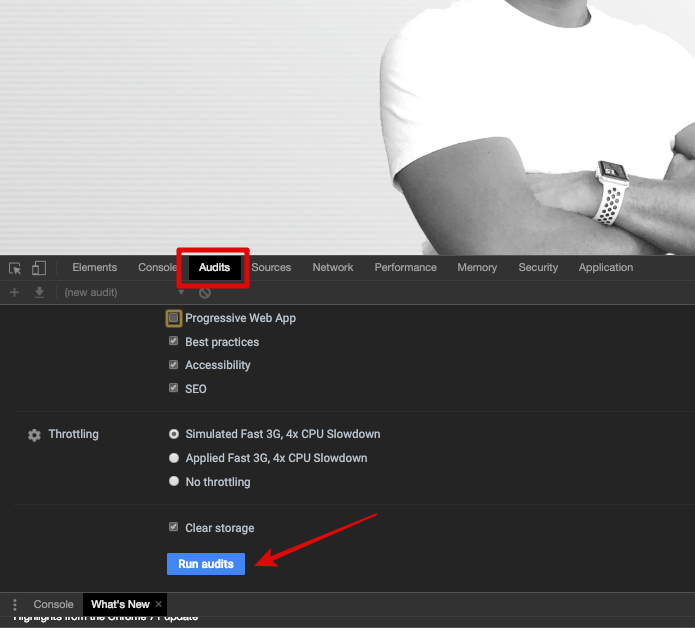Click the plus icon to add audit
Screen dimensions: 695x628
pyautogui.click(x=14, y=292)
